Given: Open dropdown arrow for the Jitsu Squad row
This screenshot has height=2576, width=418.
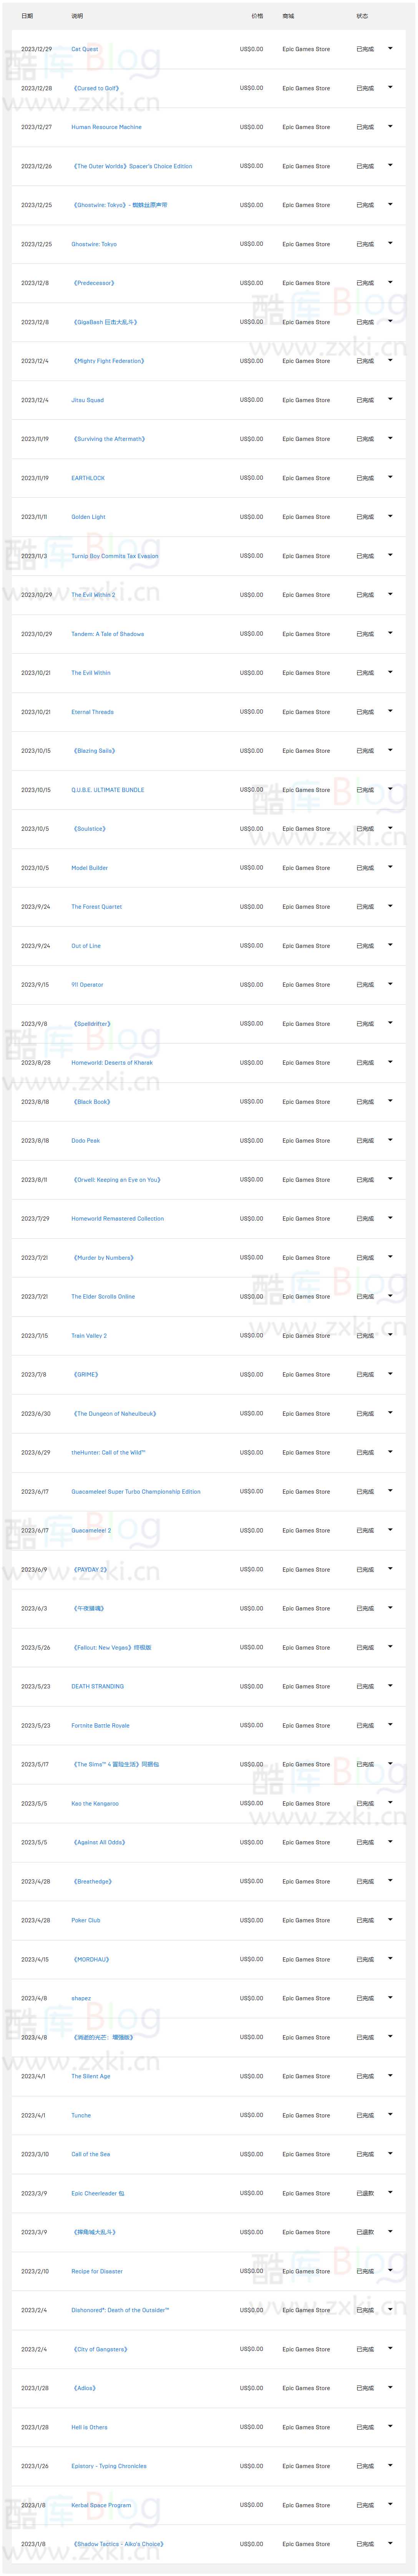Looking at the screenshot, I should point(390,399).
